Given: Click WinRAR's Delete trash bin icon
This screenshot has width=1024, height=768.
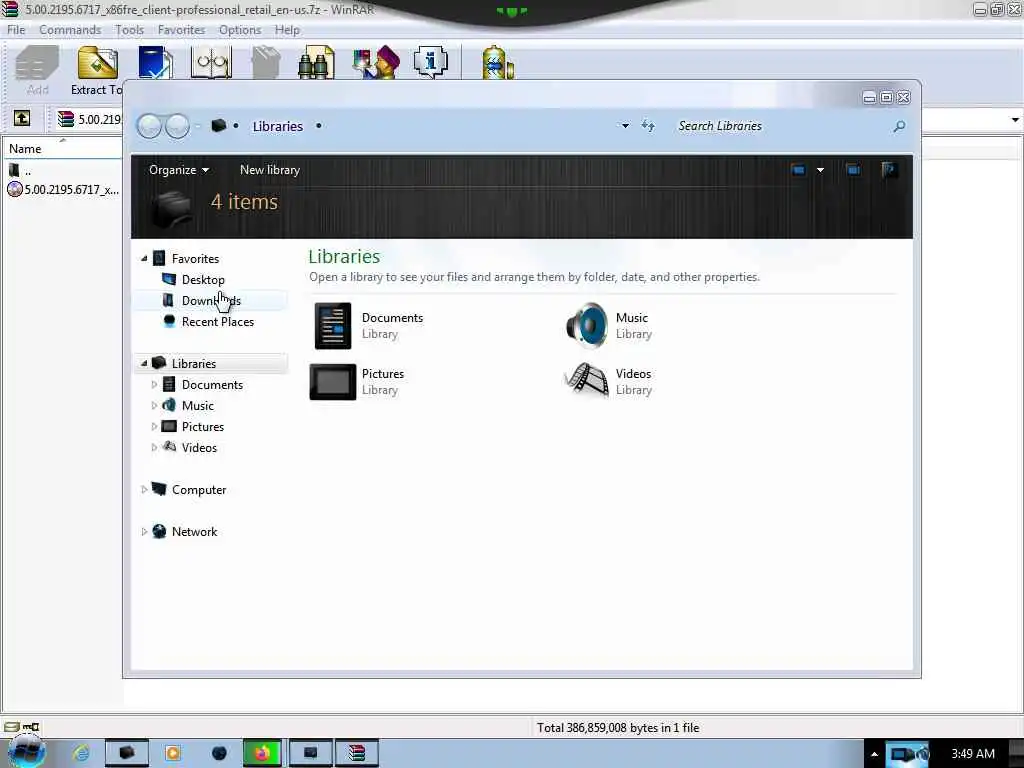Looking at the screenshot, I should point(266,63).
